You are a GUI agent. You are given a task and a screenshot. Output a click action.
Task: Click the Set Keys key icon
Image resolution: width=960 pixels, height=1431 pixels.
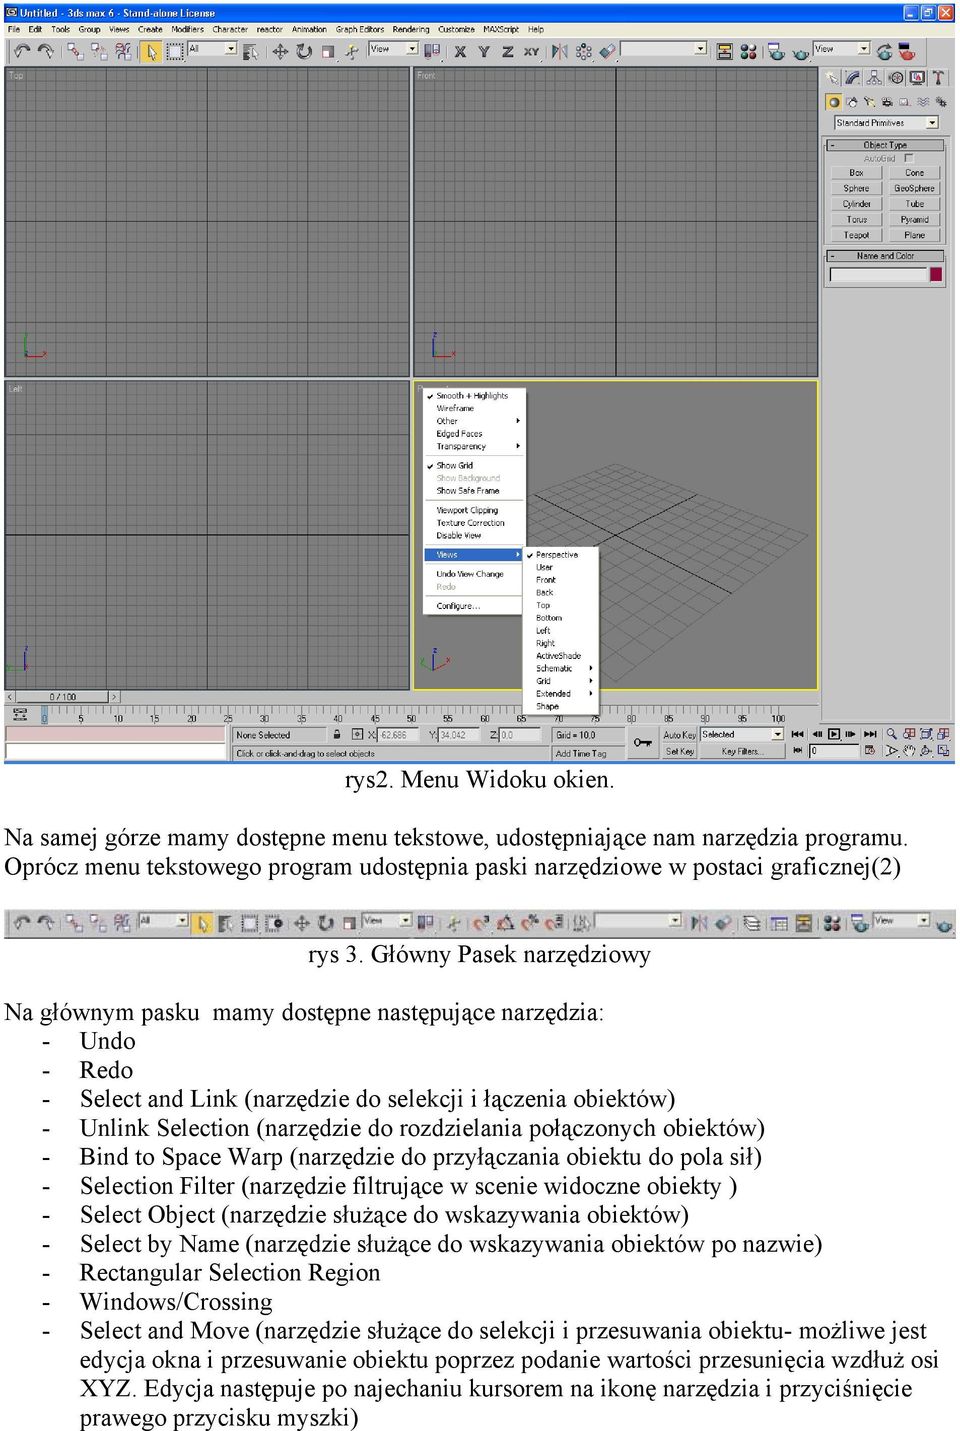pos(642,742)
